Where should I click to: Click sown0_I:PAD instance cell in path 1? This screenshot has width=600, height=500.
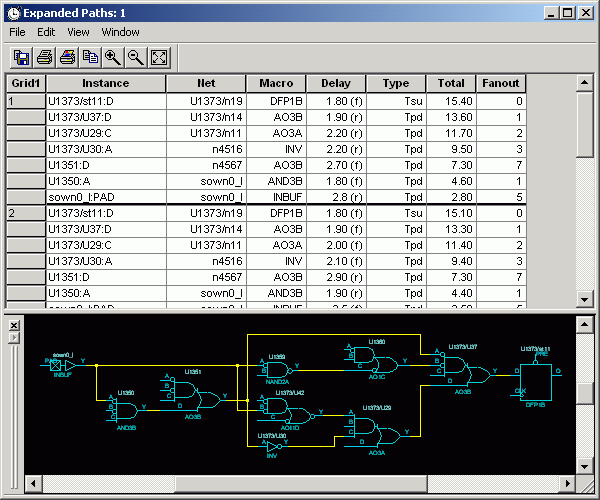click(106, 197)
